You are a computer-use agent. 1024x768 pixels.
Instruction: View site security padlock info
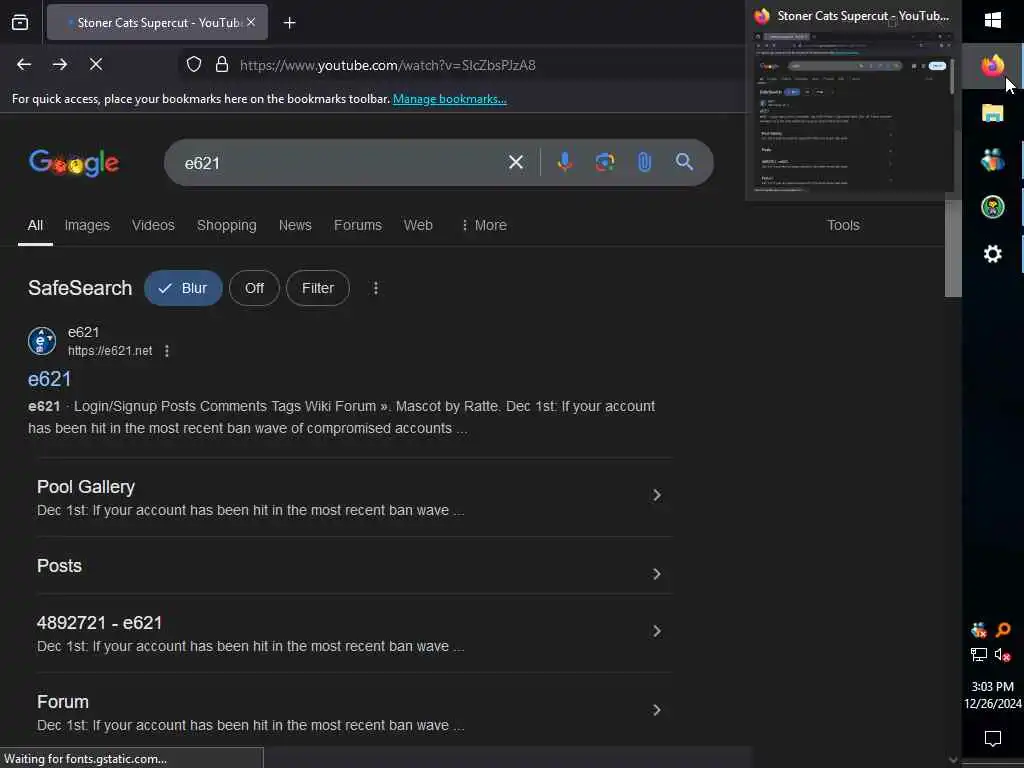[222, 65]
